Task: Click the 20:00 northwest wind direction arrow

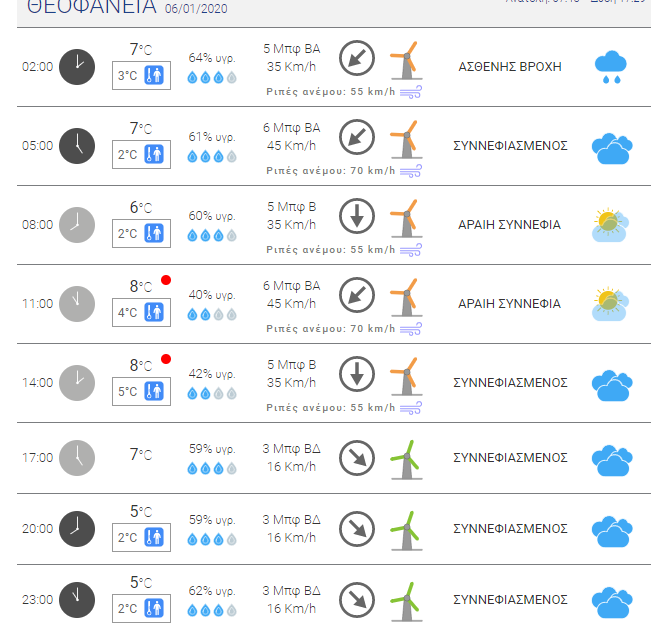Action: 357,529
